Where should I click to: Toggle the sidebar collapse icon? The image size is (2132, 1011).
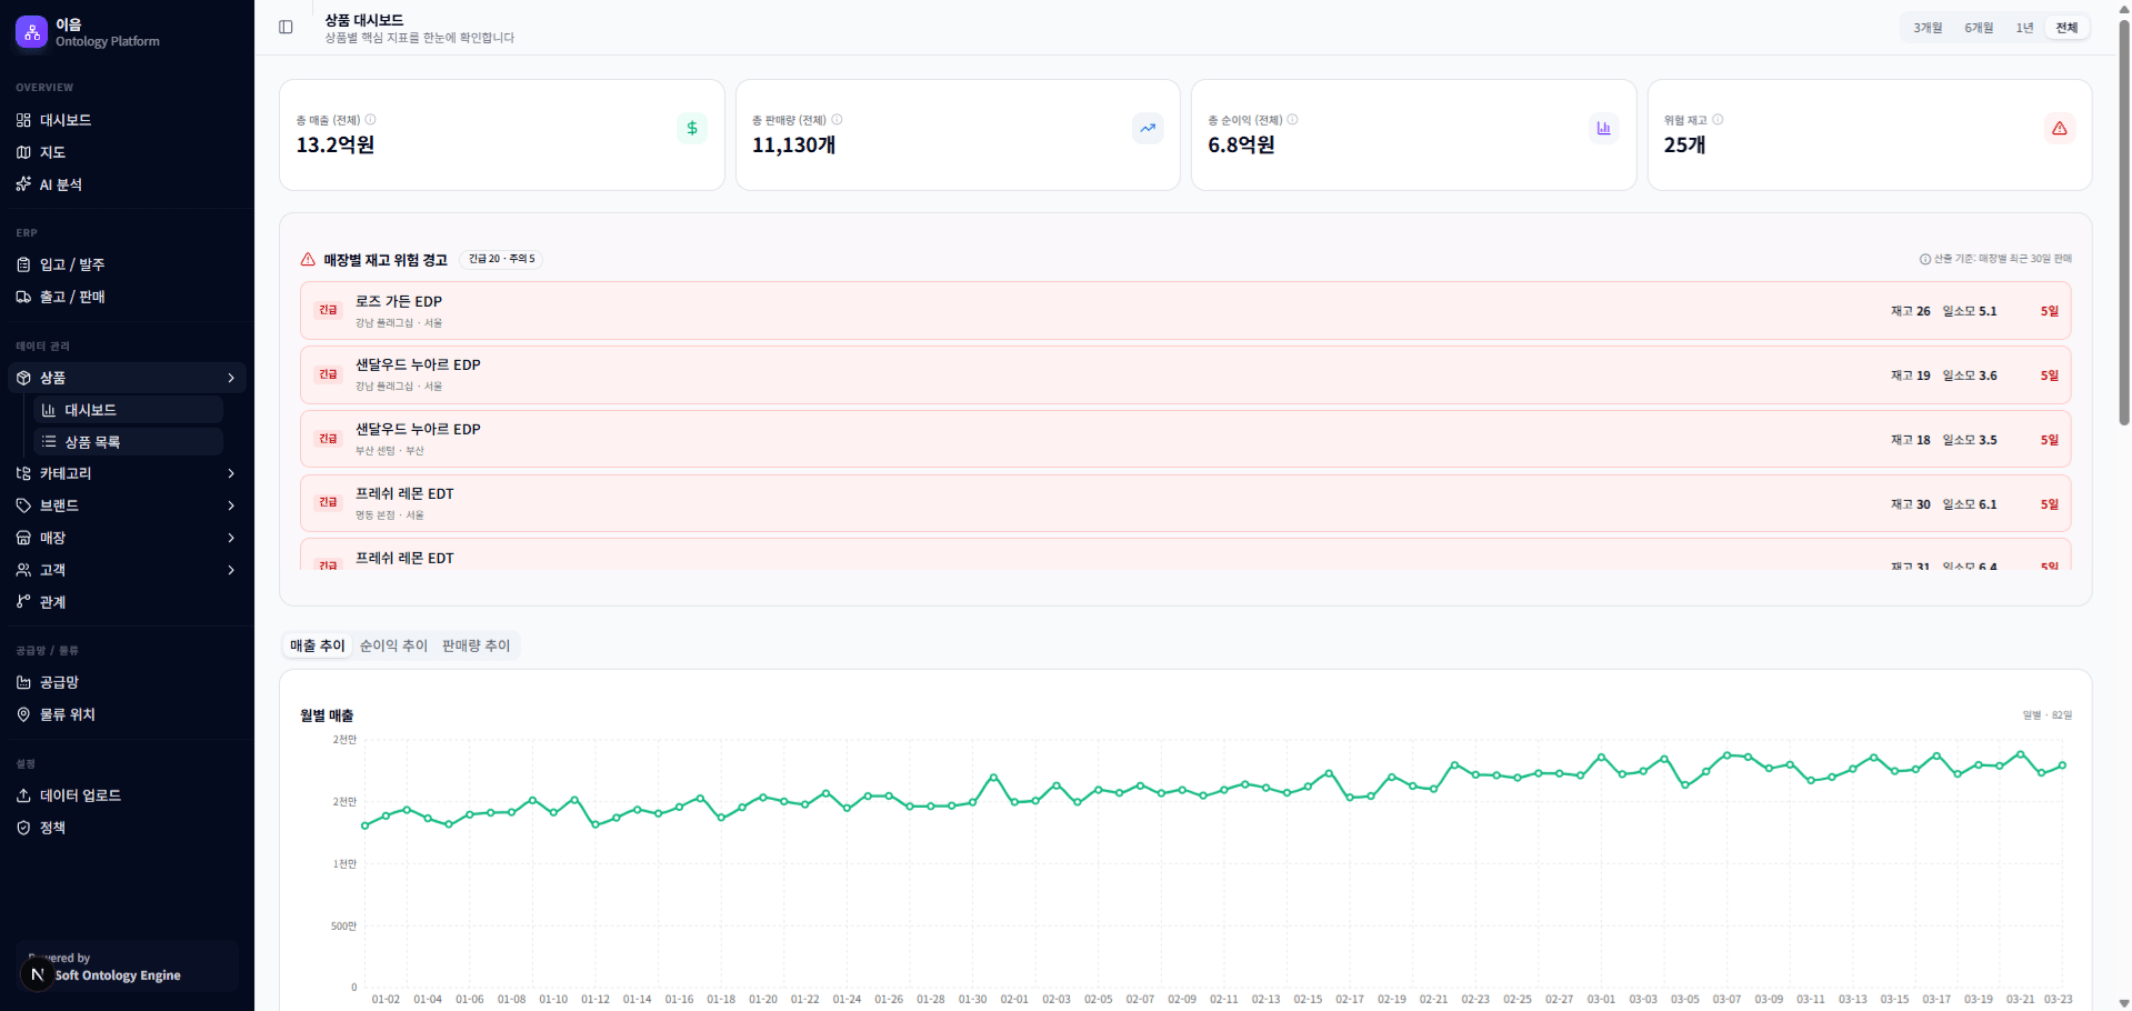tap(286, 27)
